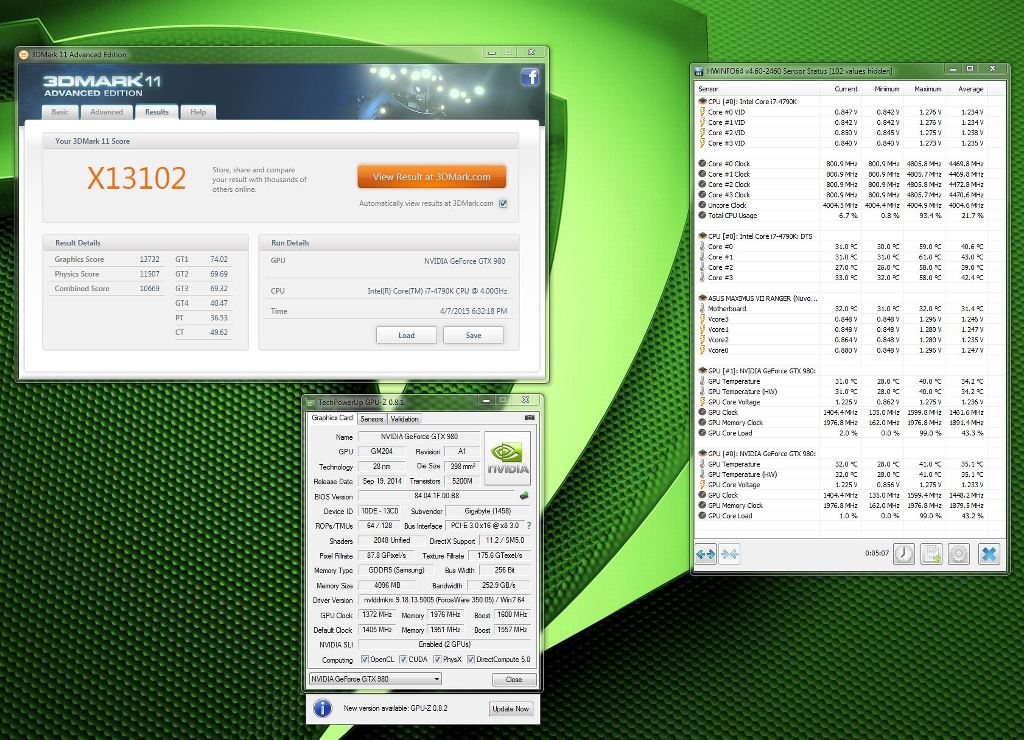1024x740 pixels.
Task: Open HWiNFO sensor settings gear button
Action: 959,554
